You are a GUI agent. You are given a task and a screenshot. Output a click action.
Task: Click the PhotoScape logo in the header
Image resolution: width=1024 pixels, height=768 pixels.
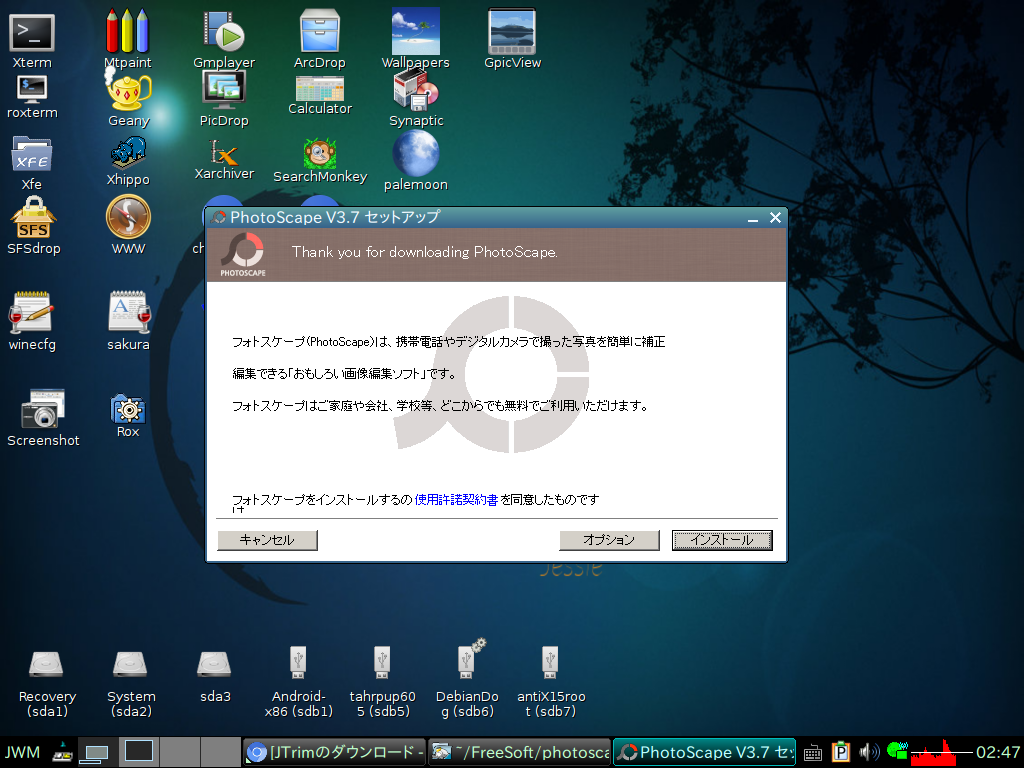[242, 254]
